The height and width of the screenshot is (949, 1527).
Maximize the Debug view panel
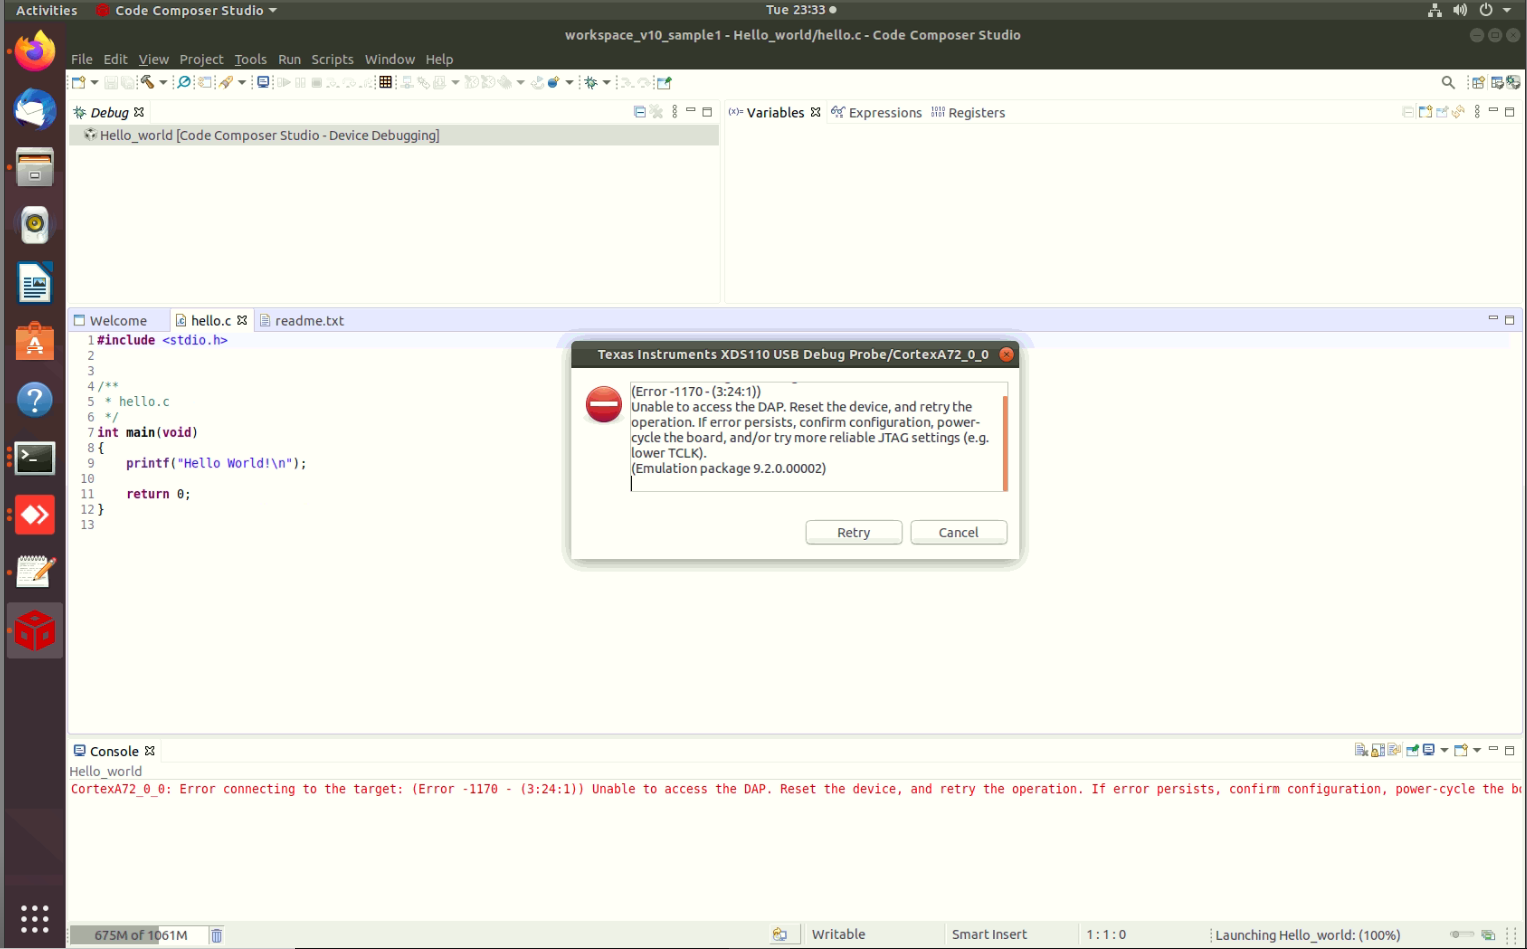tap(707, 112)
